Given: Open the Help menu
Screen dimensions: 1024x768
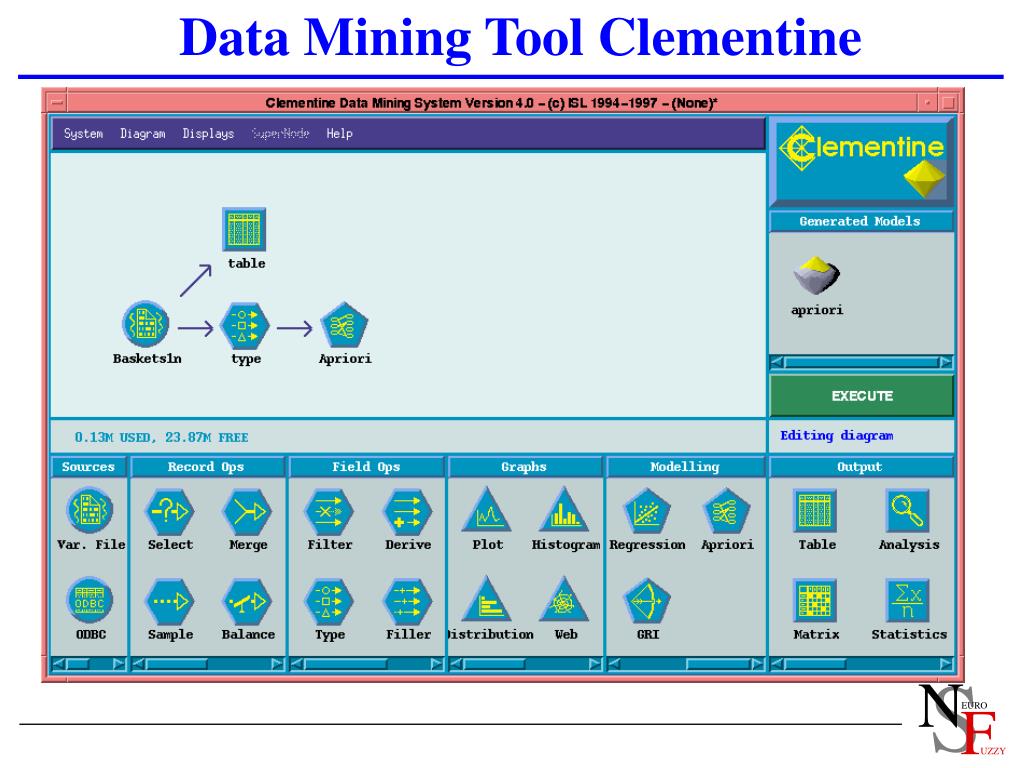Looking at the screenshot, I should point(339,134).
